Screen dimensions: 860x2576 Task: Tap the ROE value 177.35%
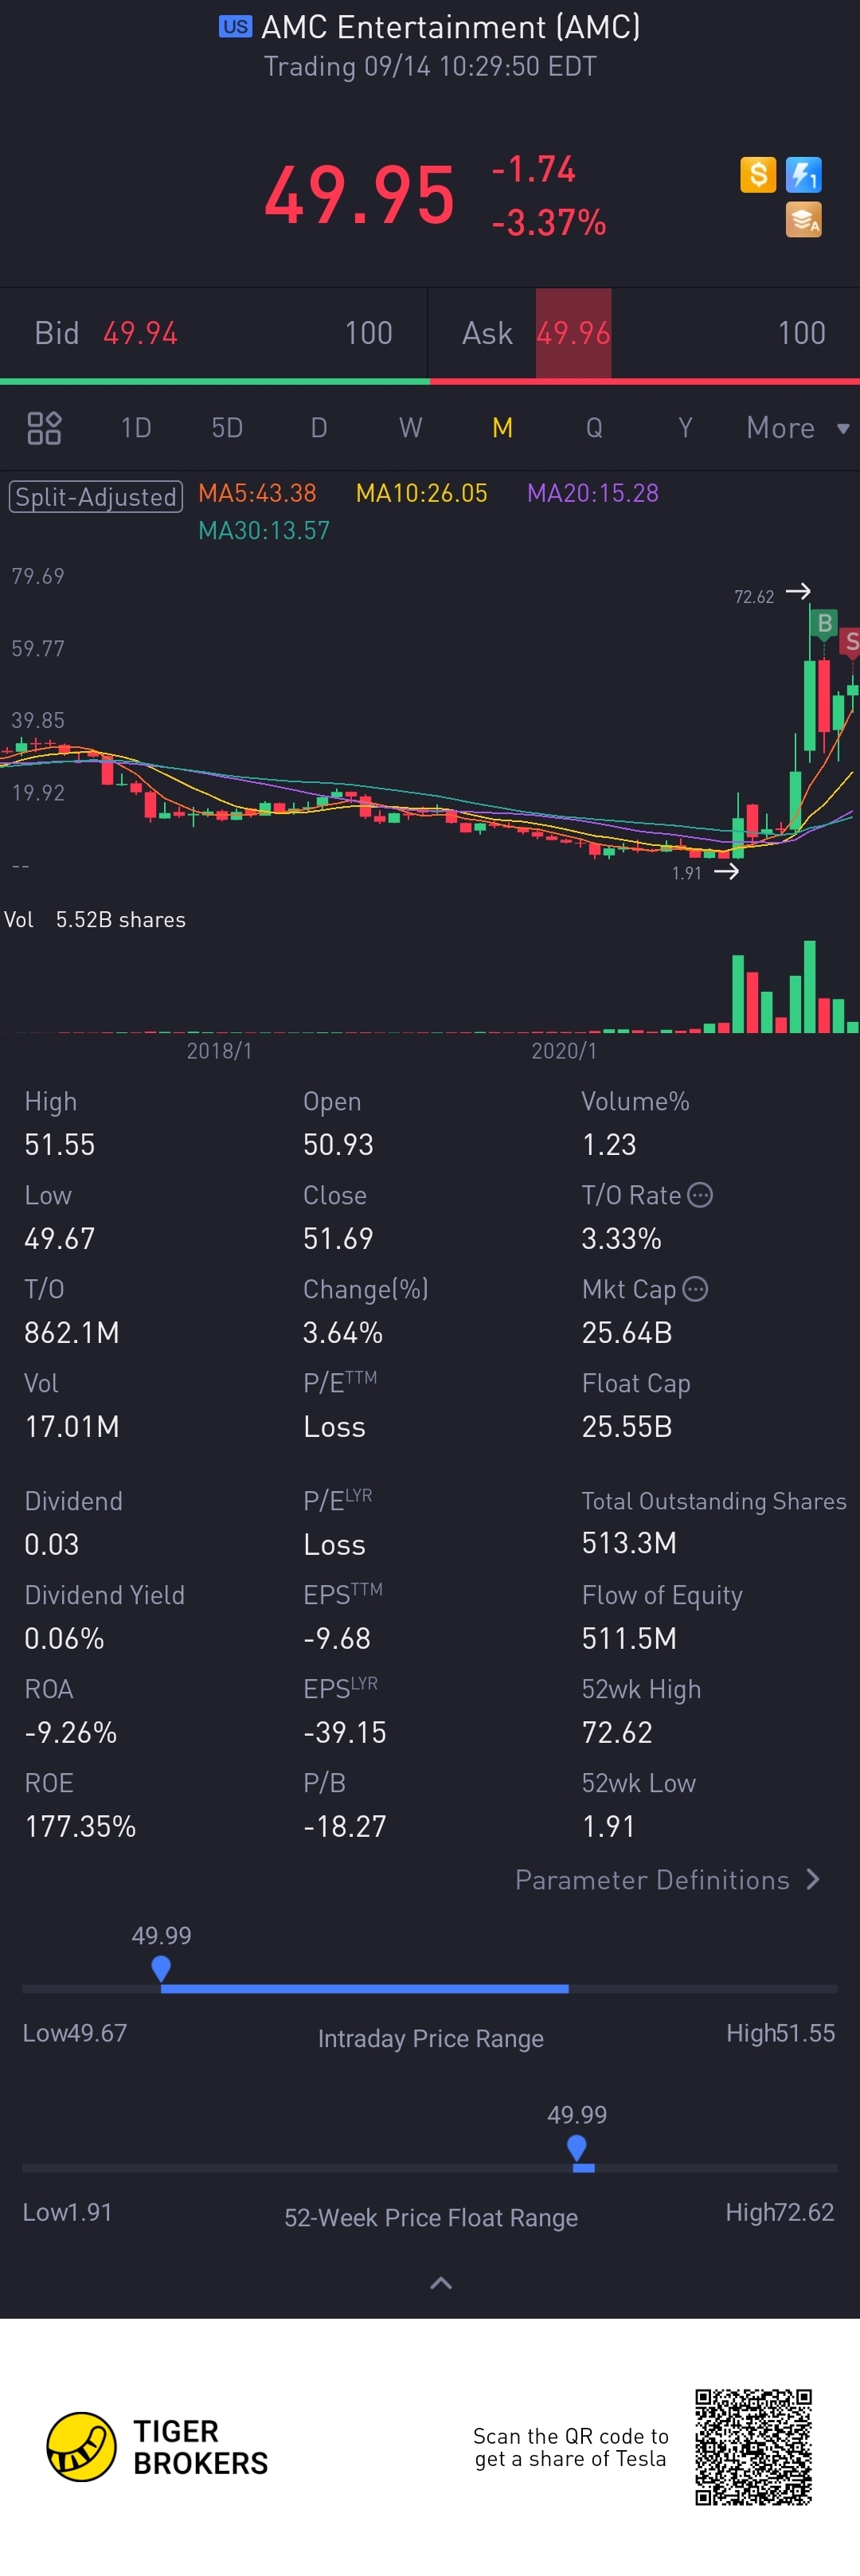click(80, 1827)
